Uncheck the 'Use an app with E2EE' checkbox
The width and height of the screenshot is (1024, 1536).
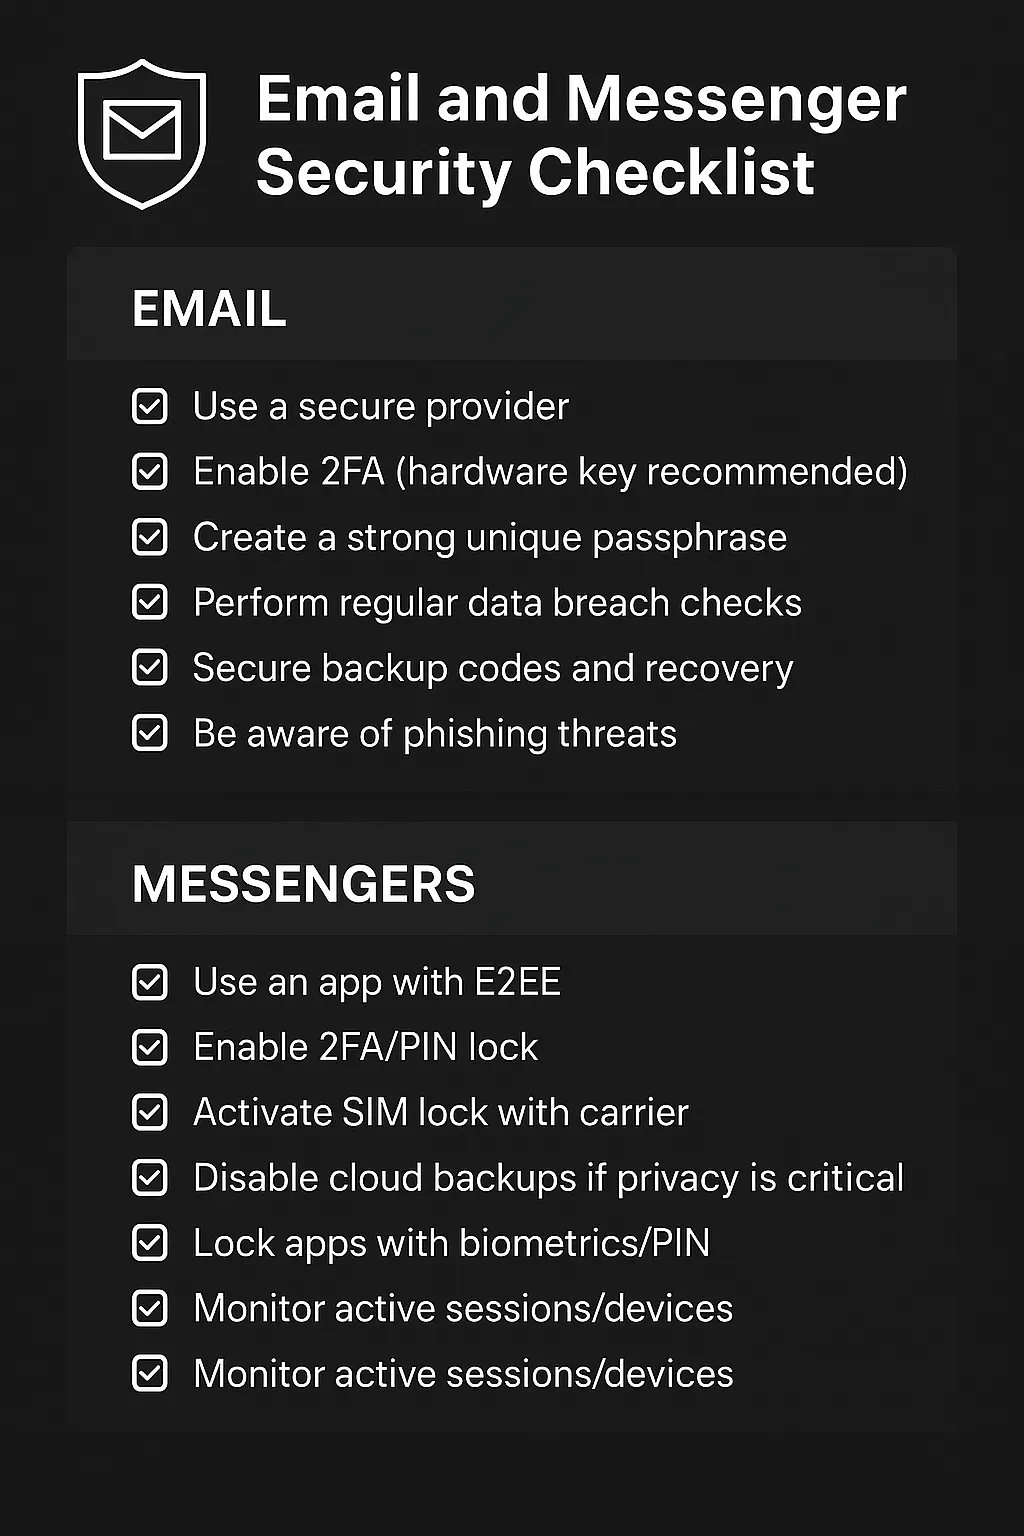point(150,982)
